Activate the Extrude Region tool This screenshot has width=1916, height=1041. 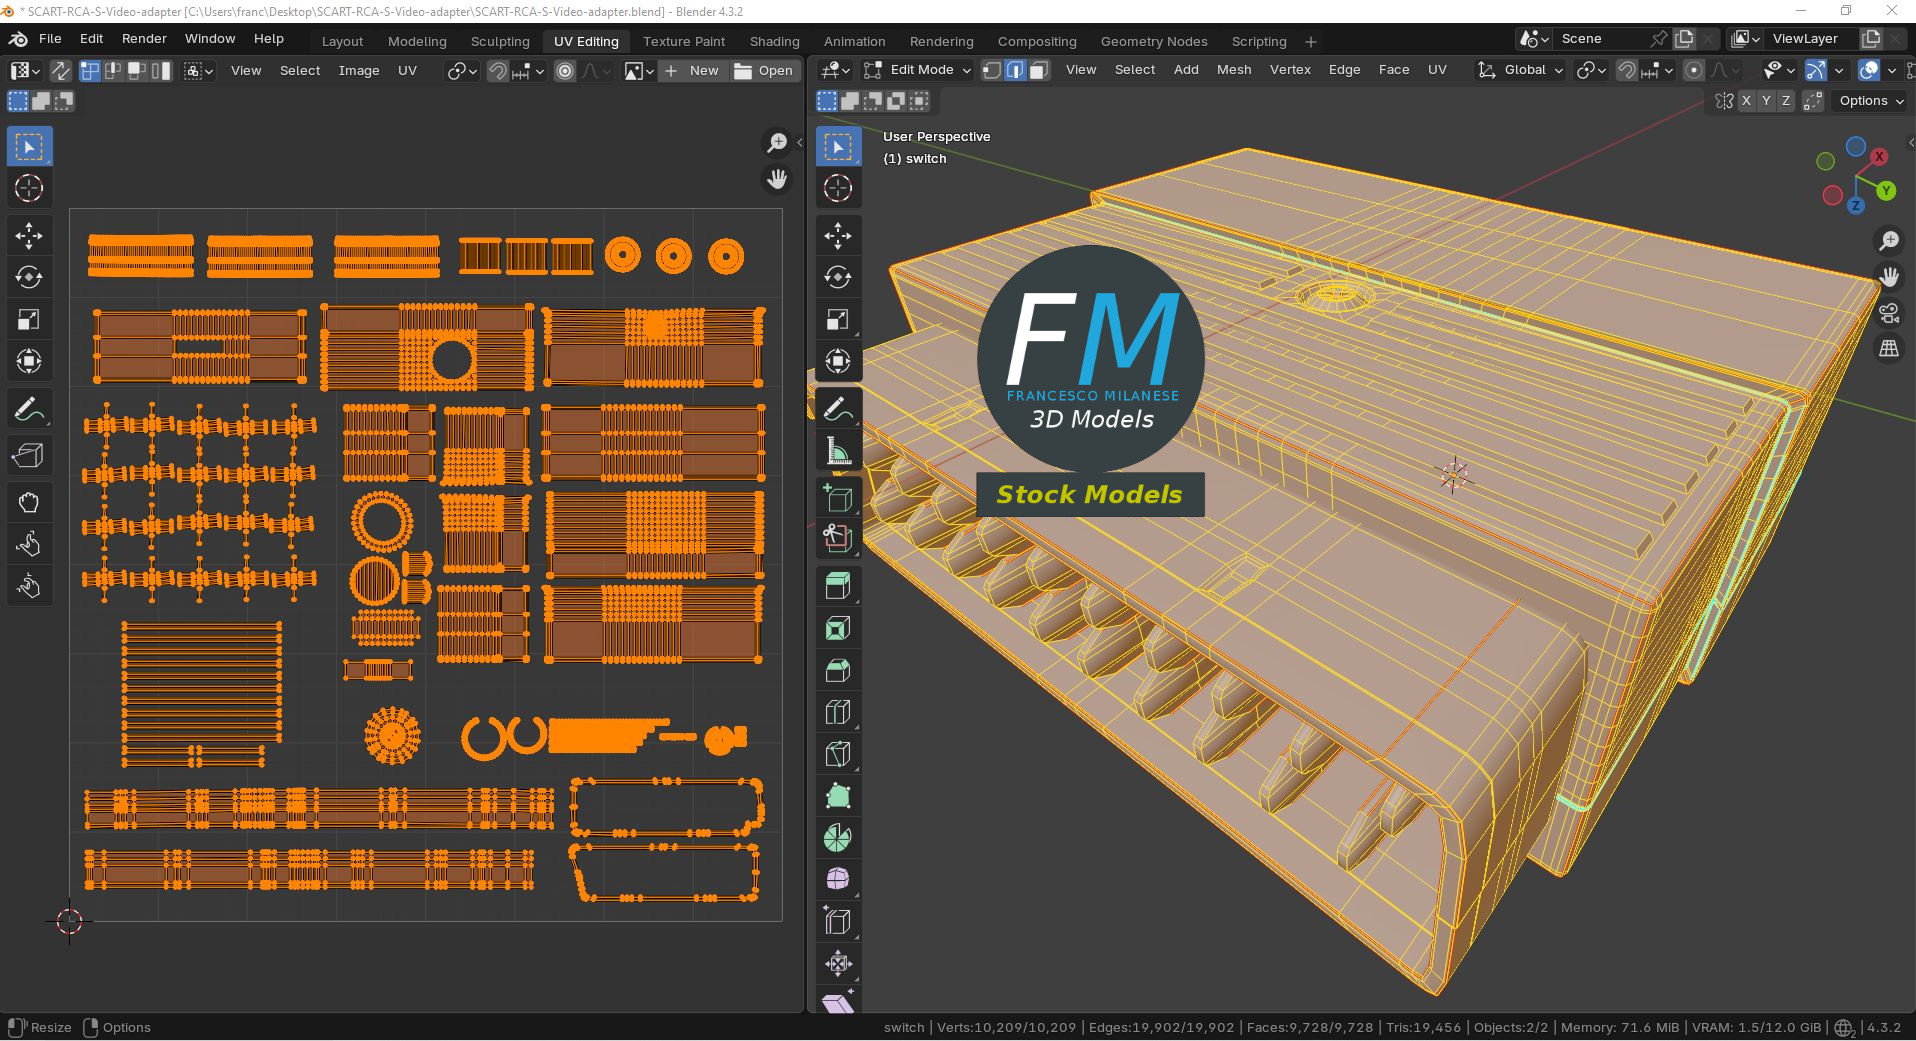click(x=838, y=586)
